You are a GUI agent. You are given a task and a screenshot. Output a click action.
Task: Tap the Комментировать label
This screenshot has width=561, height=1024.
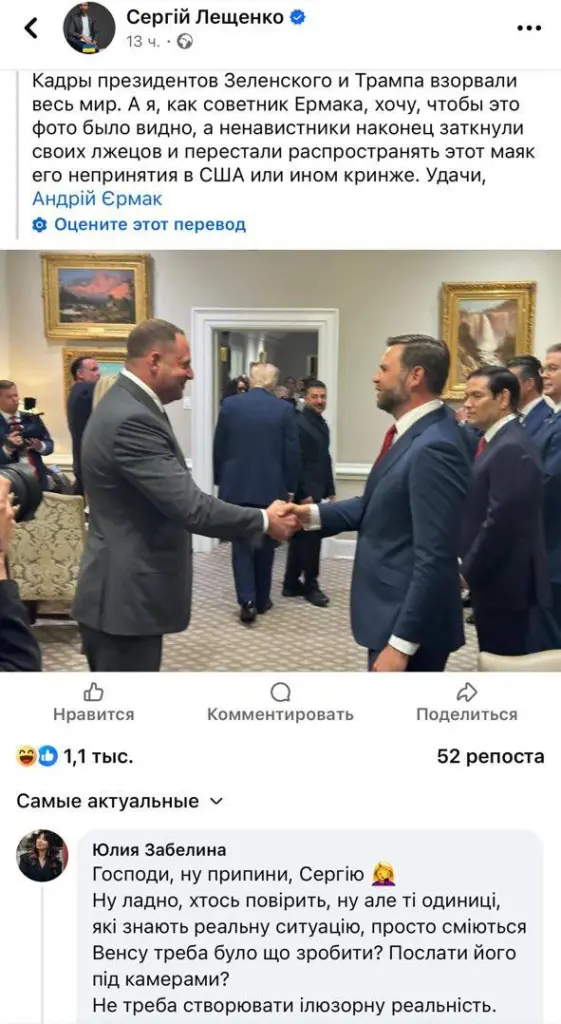point(280,714)
